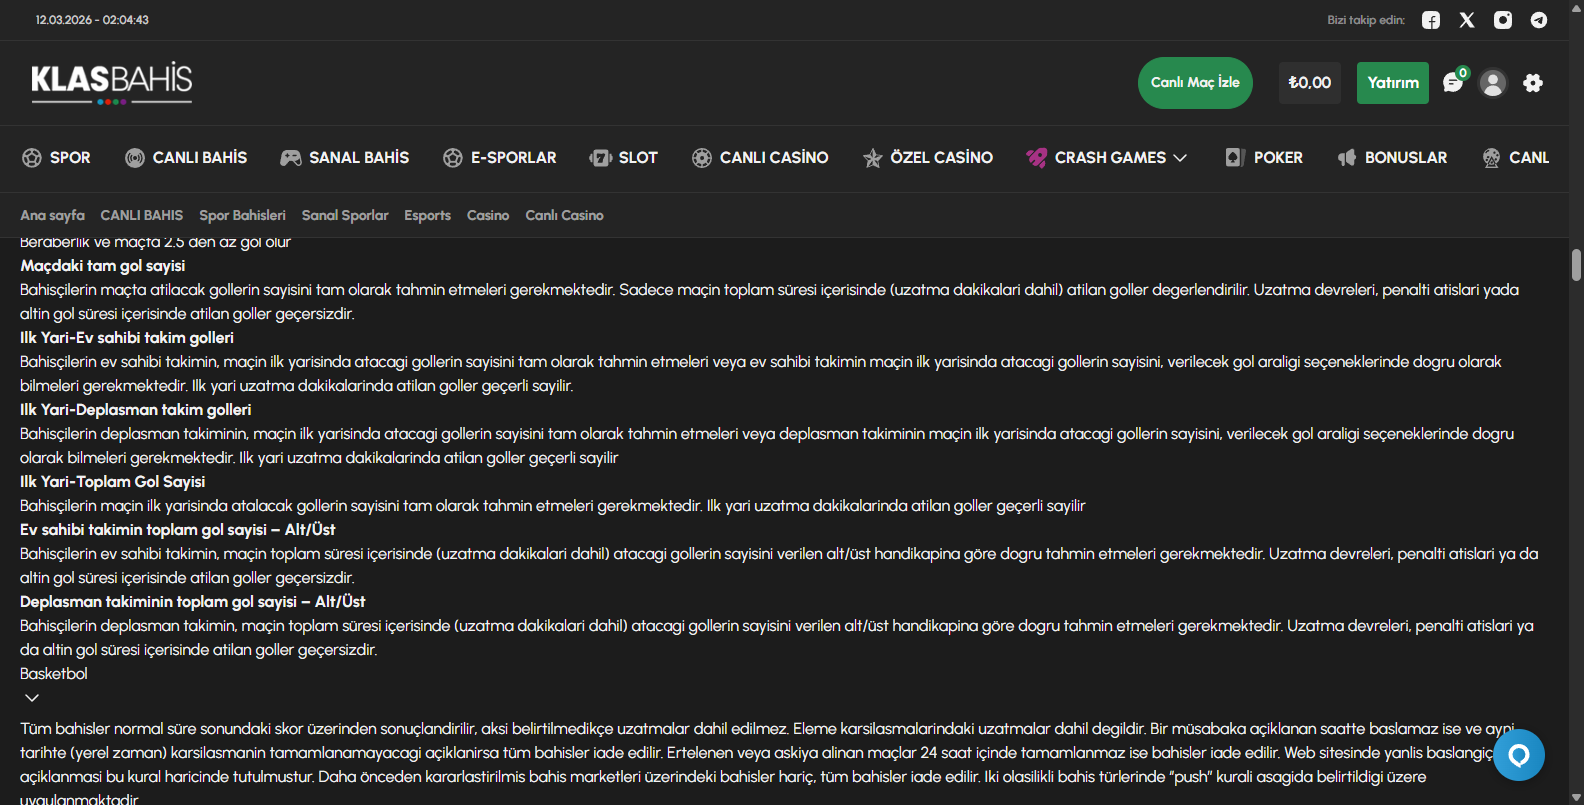Screen dimensions: 1584x805
Task: Click the soccer ball SPOR icon
Action: 32,158
